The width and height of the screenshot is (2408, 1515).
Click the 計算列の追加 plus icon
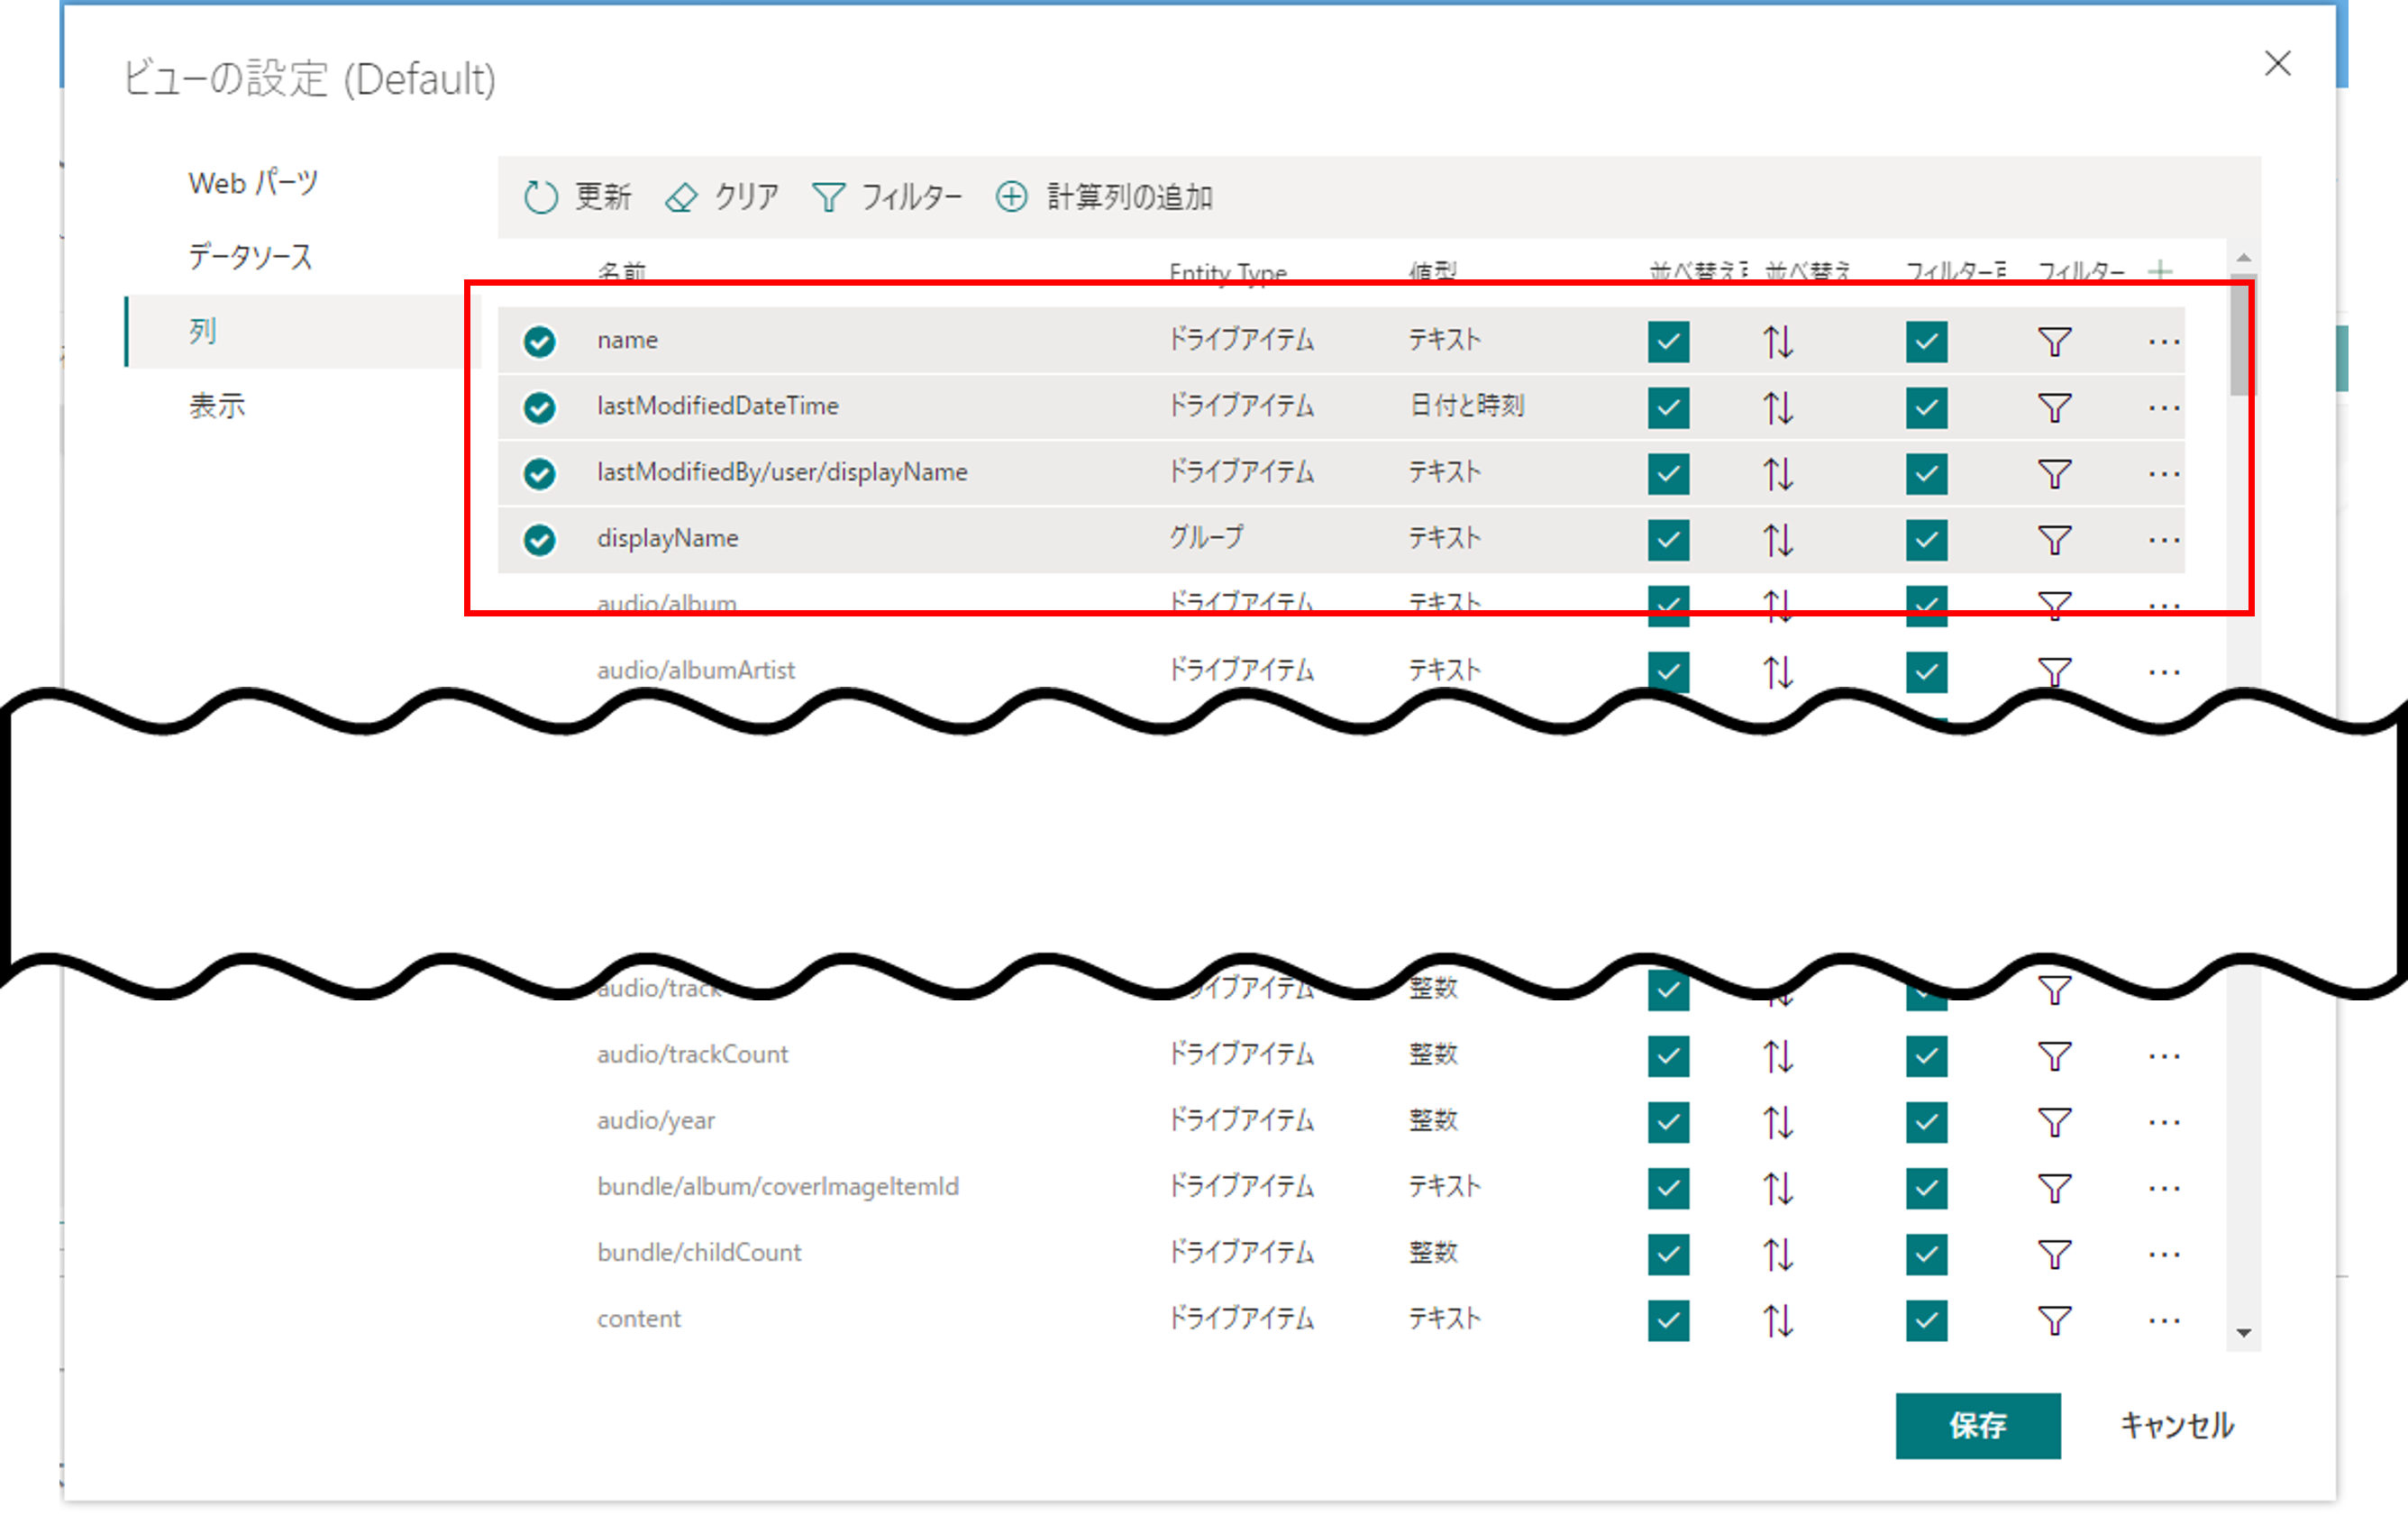(1011, 196)
